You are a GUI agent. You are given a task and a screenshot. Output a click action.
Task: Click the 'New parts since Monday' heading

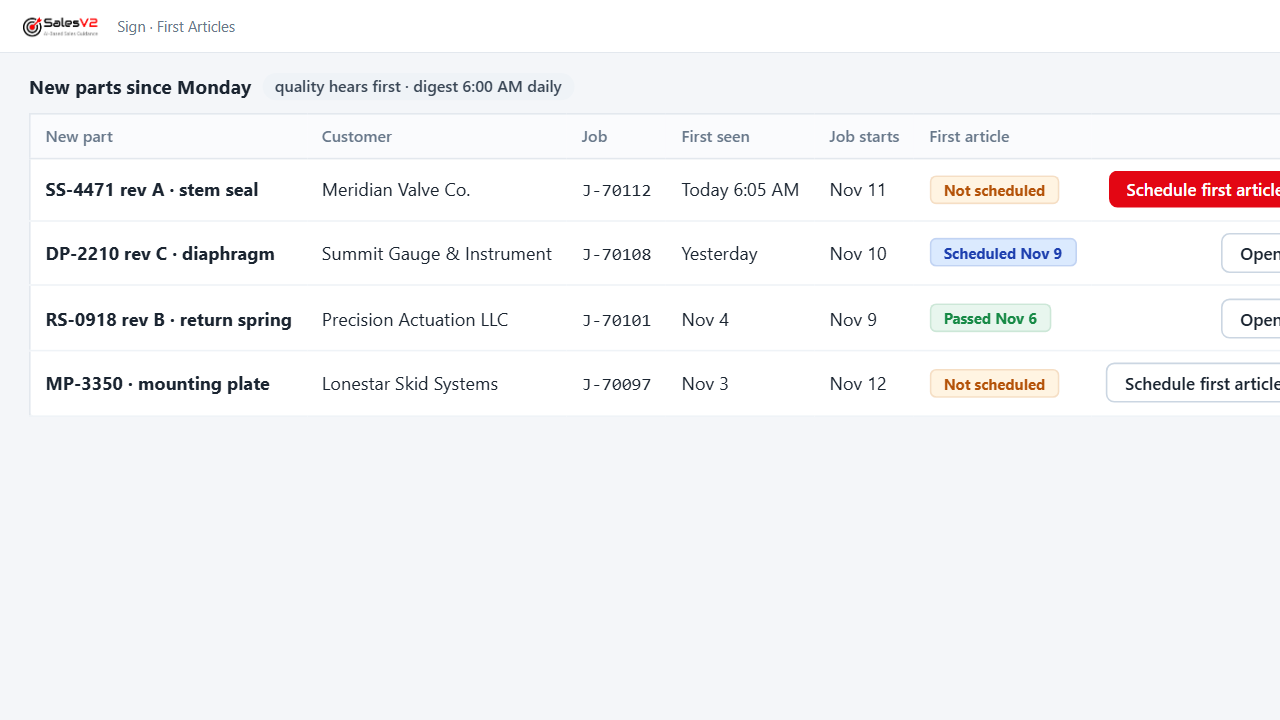(x=140, y=87)
